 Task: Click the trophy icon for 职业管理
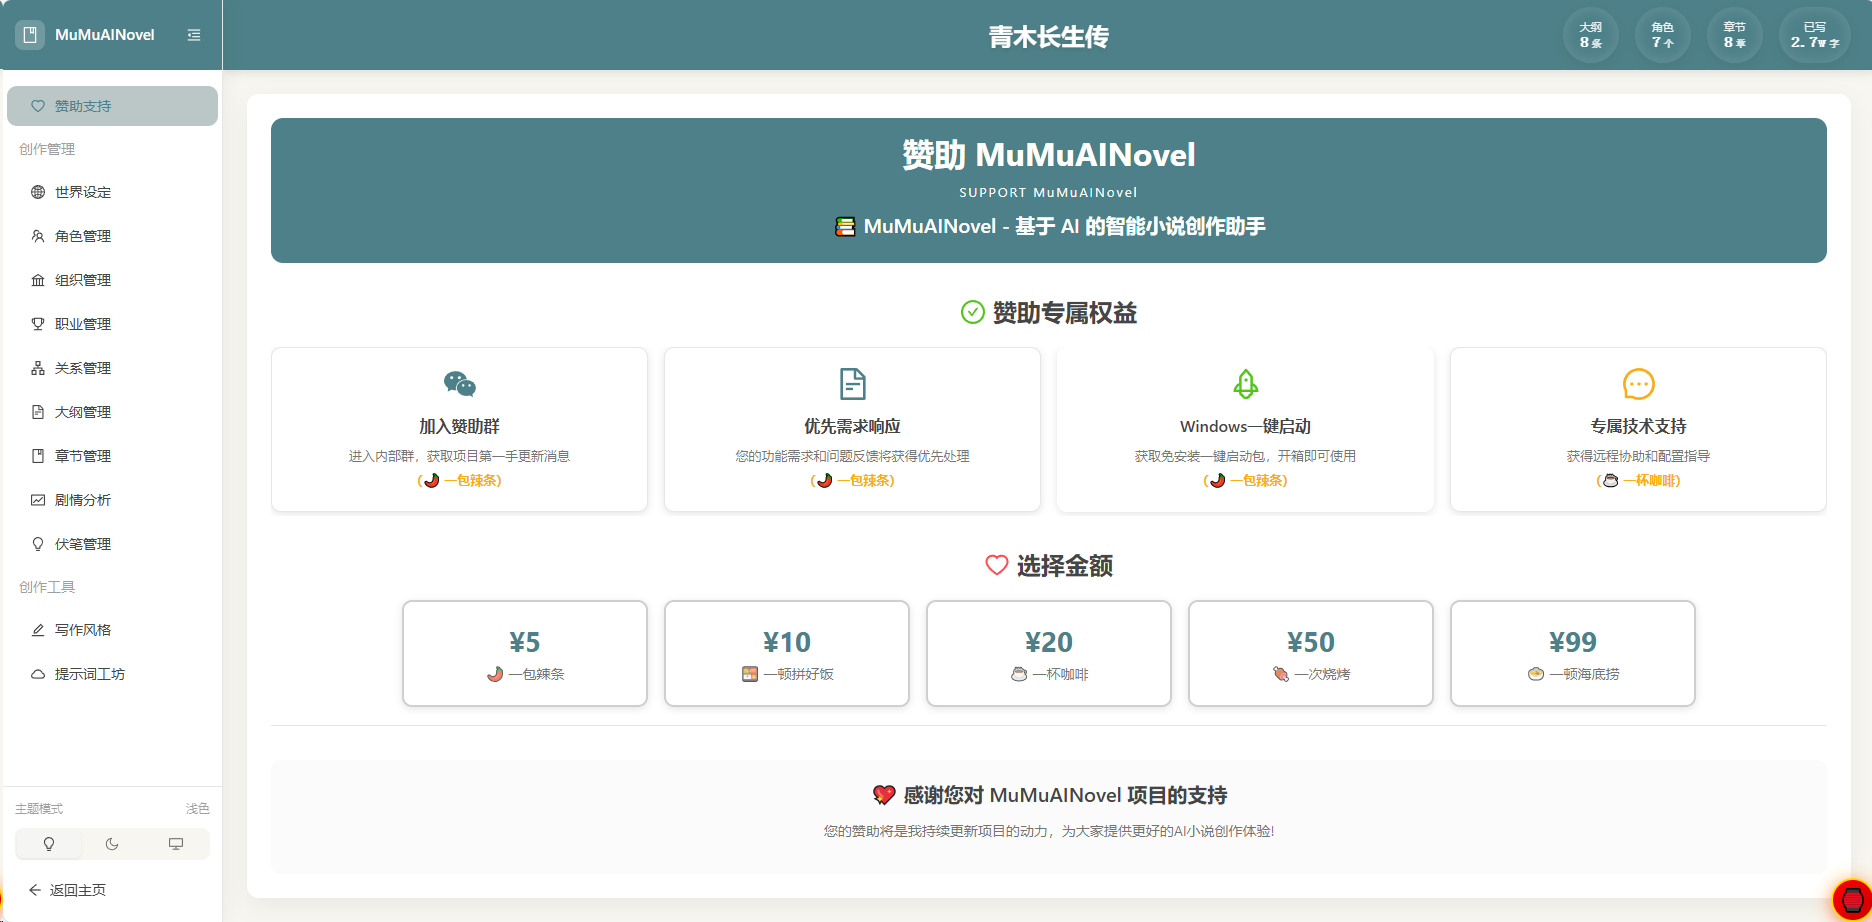coord(38,324)
